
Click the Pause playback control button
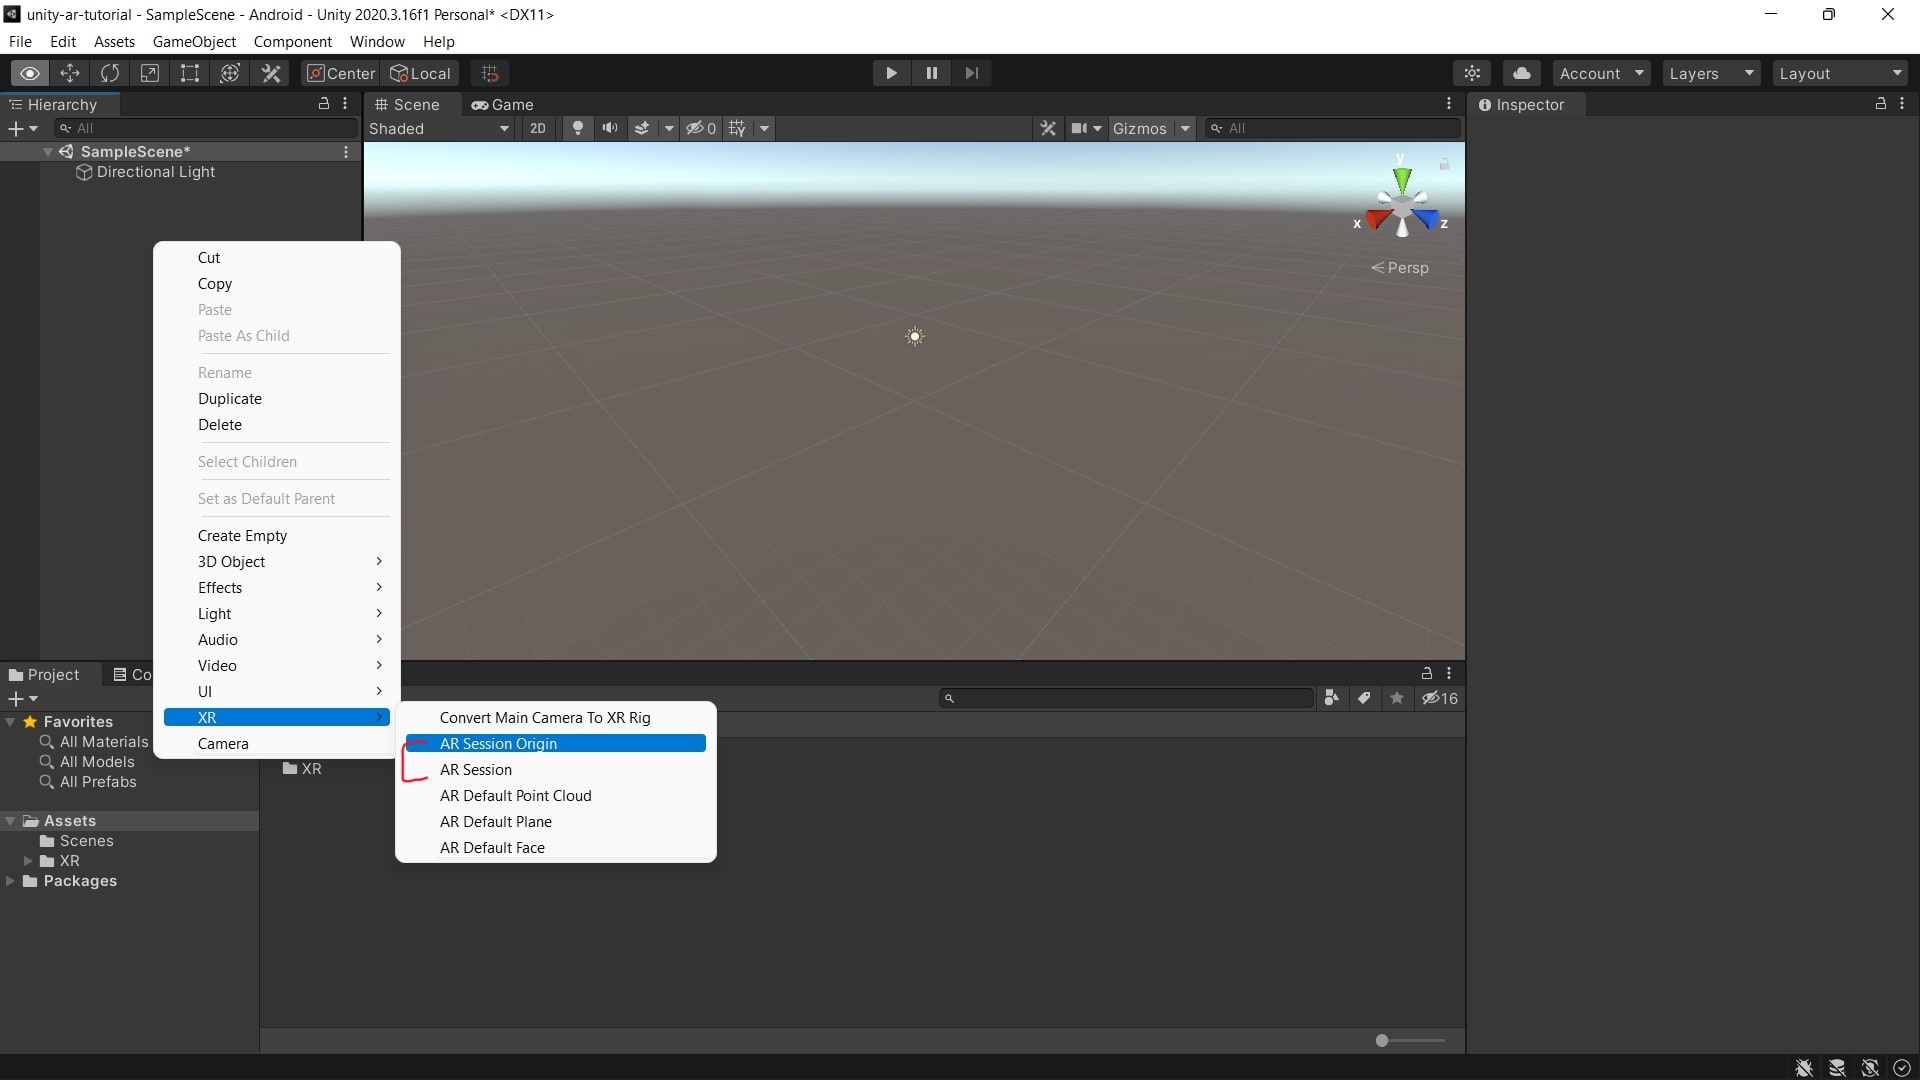click(x=931, y=73)
